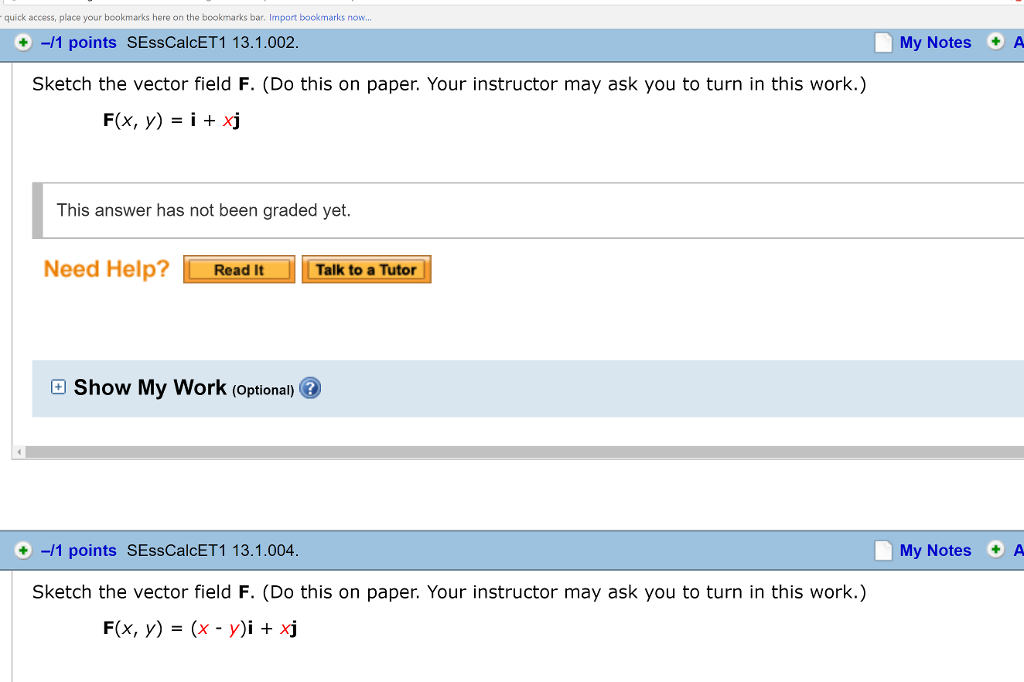Screen dimensions: 1024x682
Task: Click green plus right of My Notes, 13.1.002
Action: pyautogui.click(x=995, y=42)
